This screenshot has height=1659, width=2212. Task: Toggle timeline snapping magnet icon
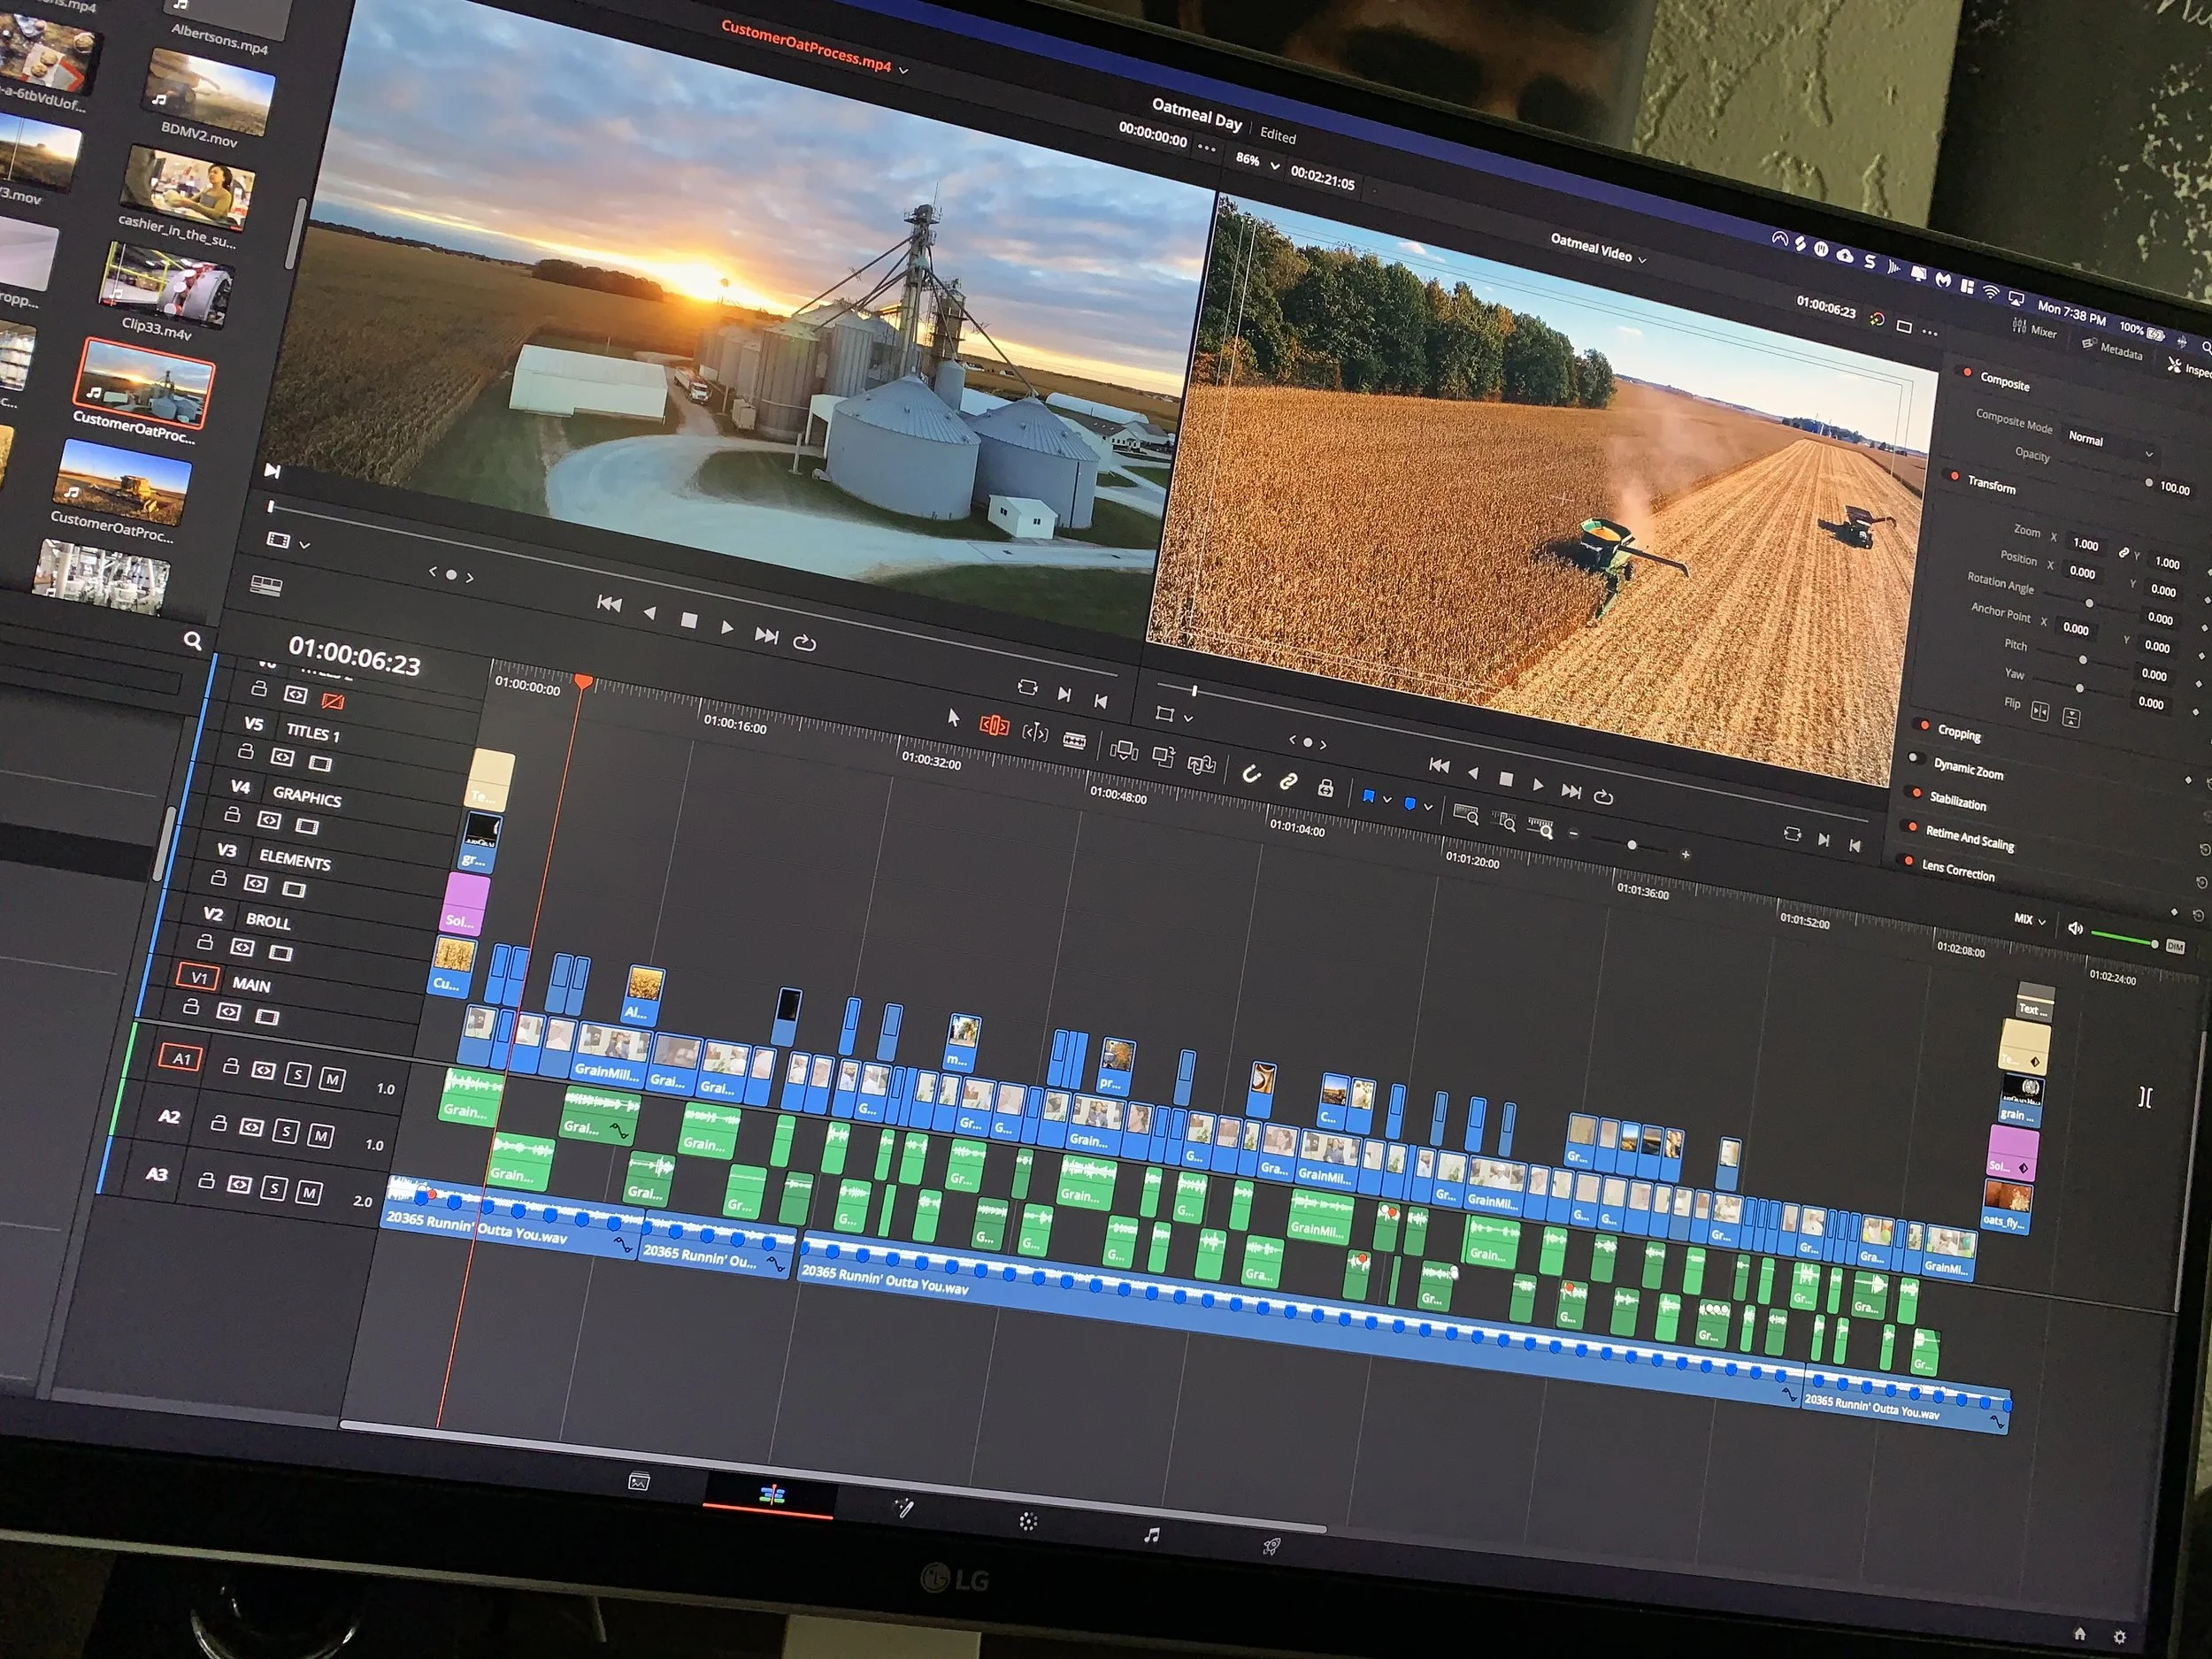click(x=1251, y=775)
